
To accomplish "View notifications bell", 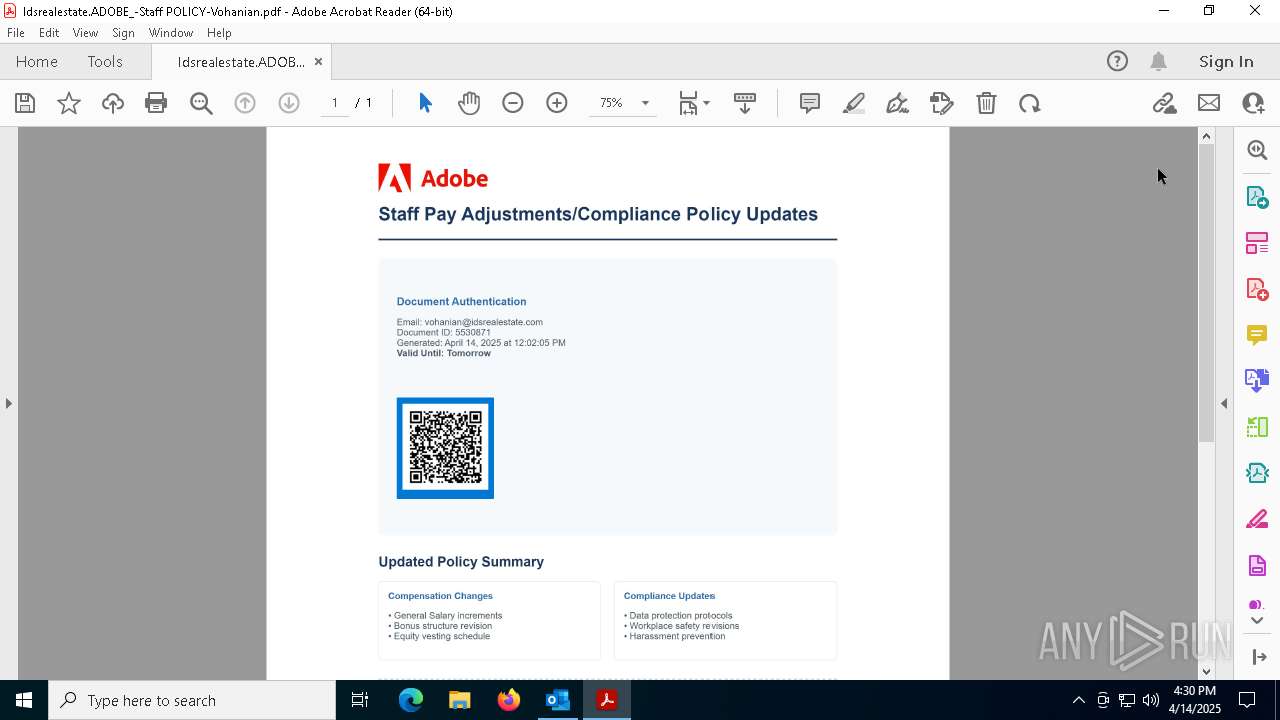I will pyautogui.click(x=1159, y=62).
